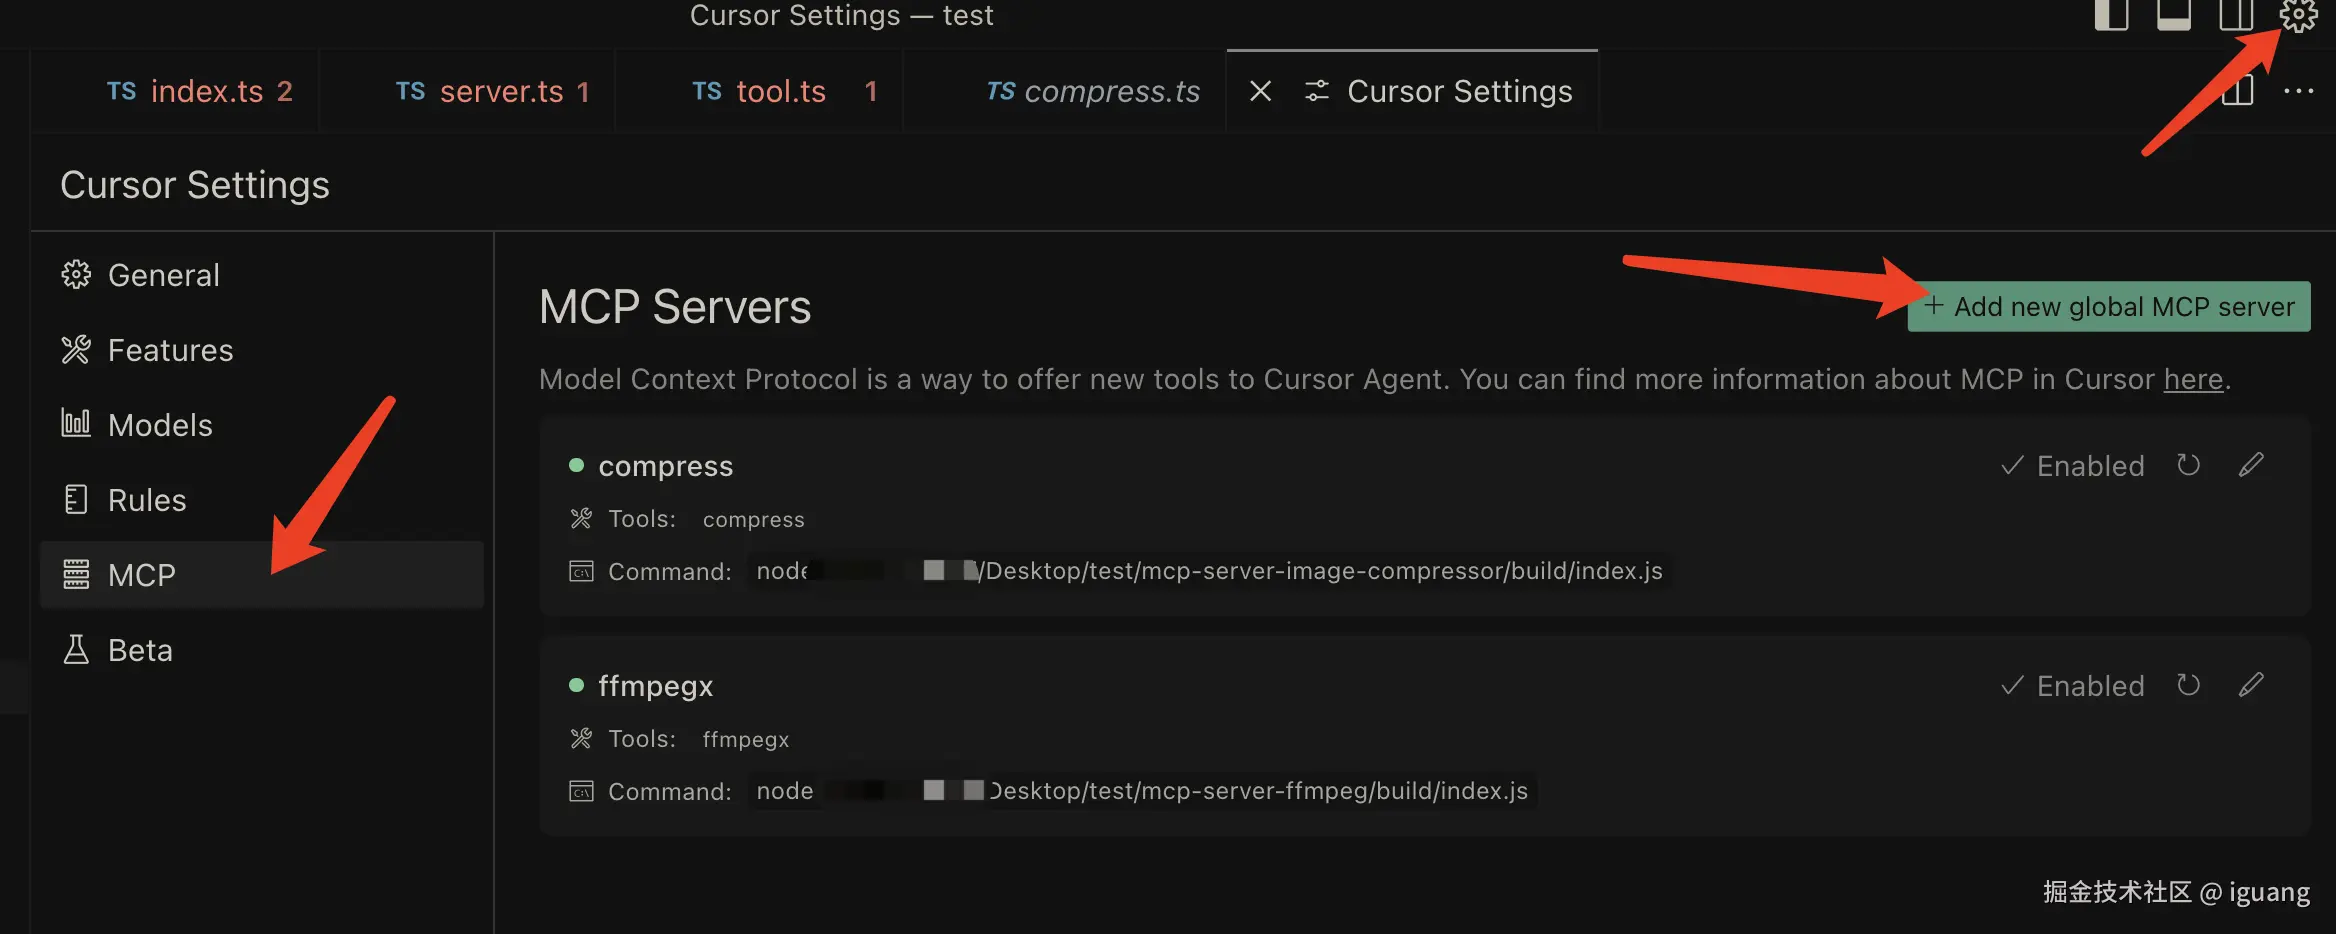Click the compress tool tag
The image size is (2336, 934).
tap(753, 519)
